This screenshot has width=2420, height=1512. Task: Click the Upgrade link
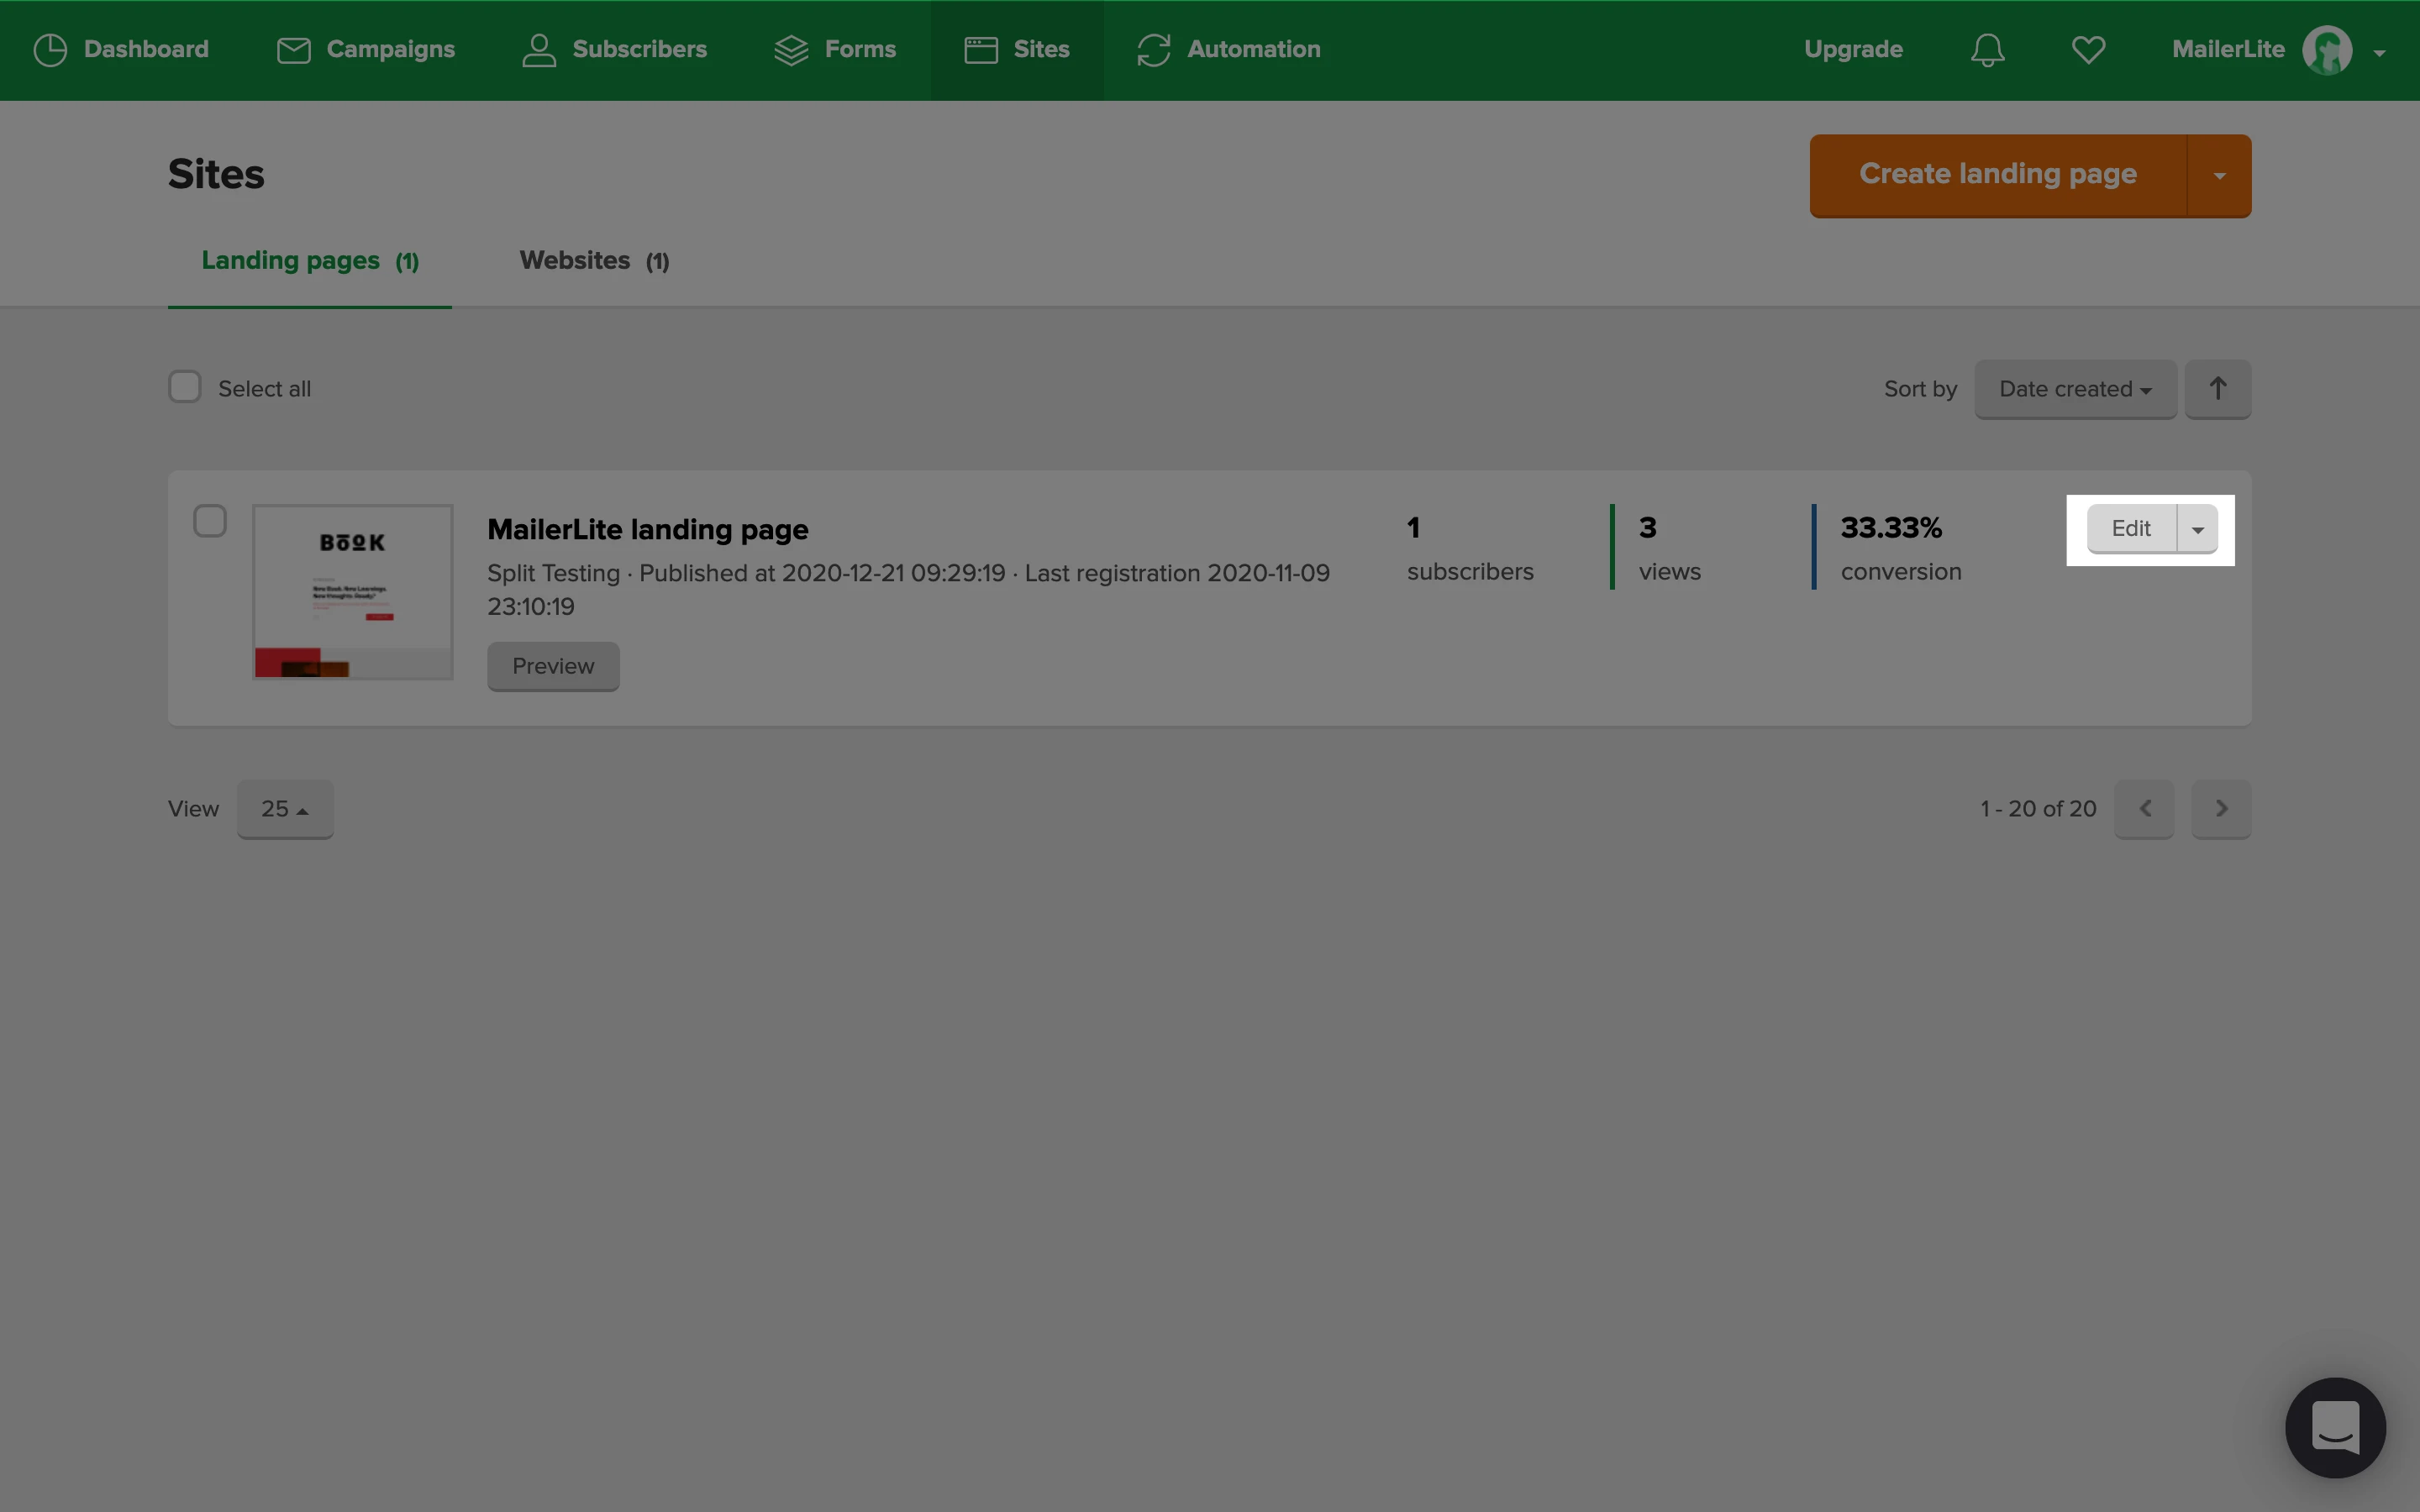coord(1853,50)
